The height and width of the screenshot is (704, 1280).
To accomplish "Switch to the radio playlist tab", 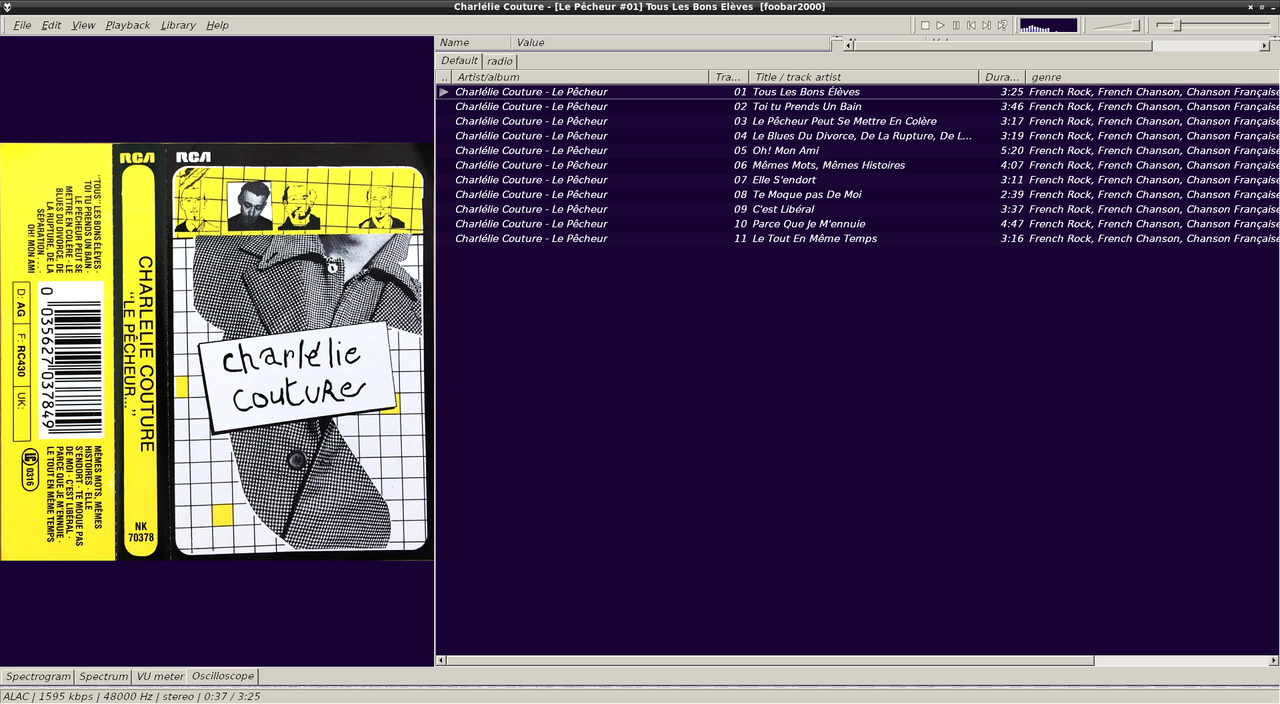I will pyautogui.click(x=500, y=61).
